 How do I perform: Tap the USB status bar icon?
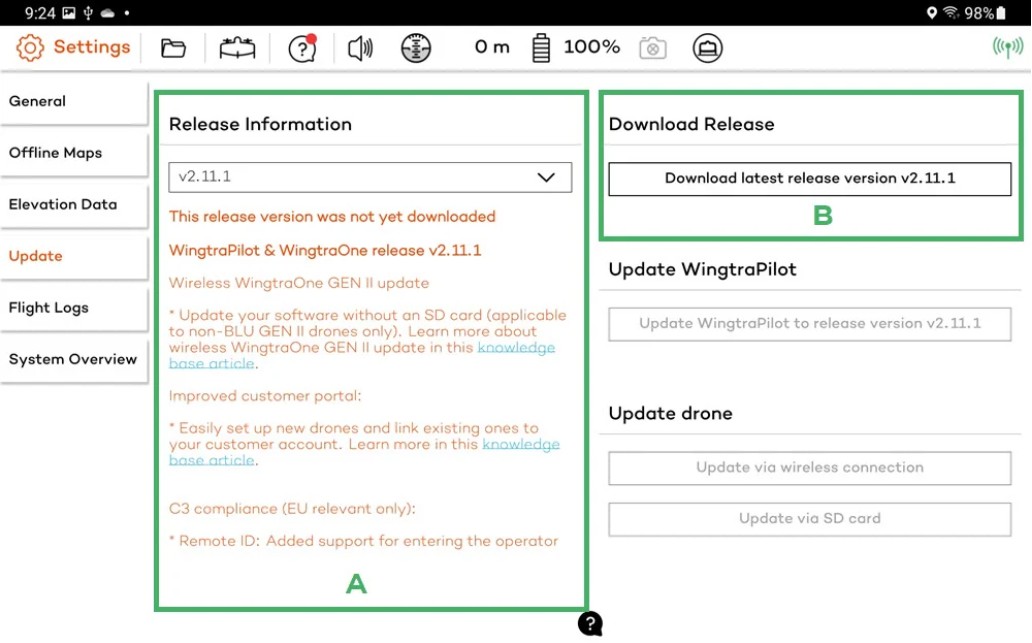88,13
